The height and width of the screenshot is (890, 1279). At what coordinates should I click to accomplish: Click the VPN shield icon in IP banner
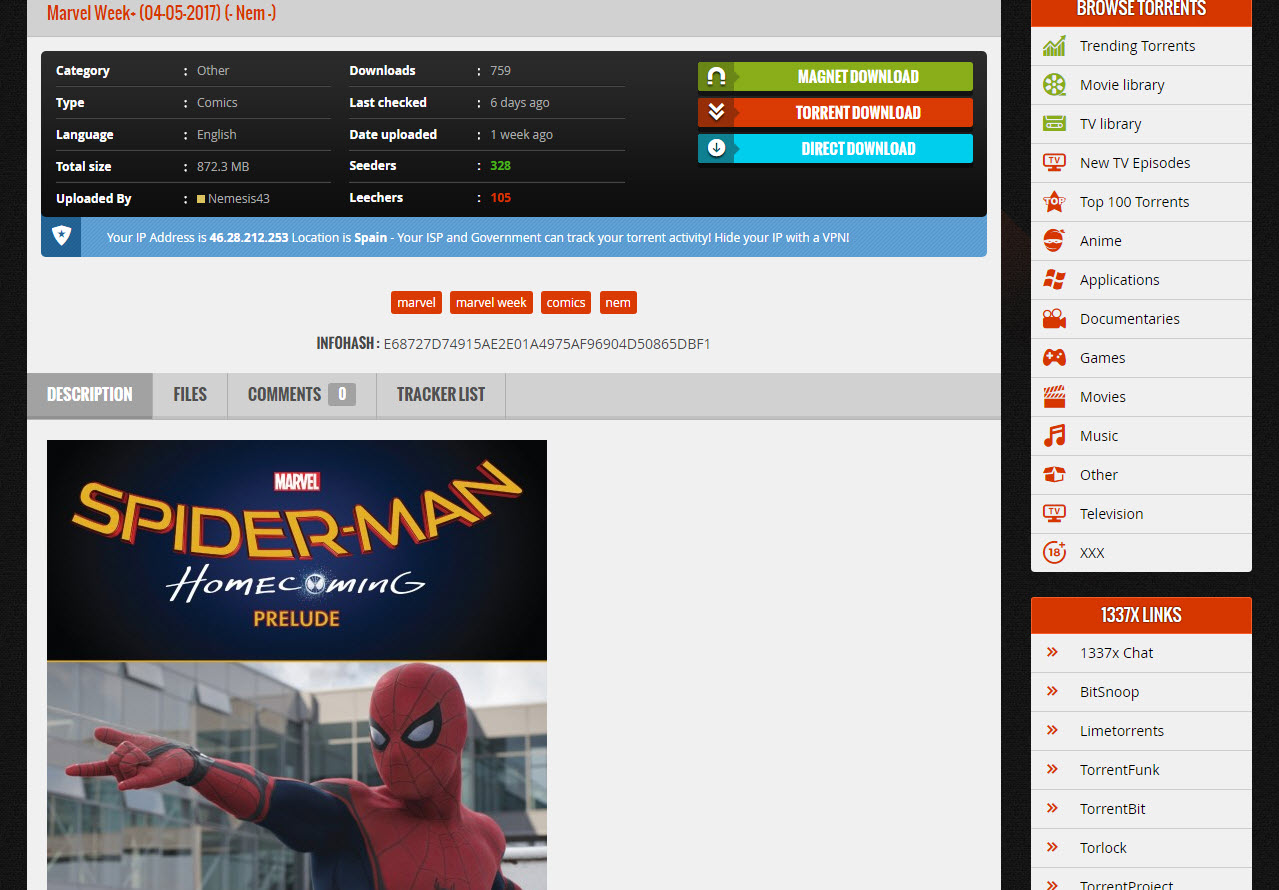coord(61,237)
